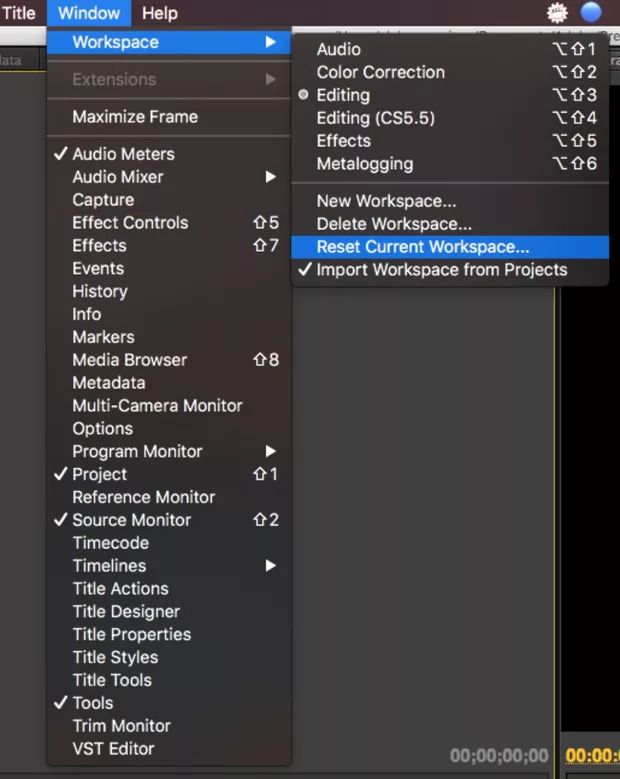Switch to the Color Correction workspace

pos(450,72)
